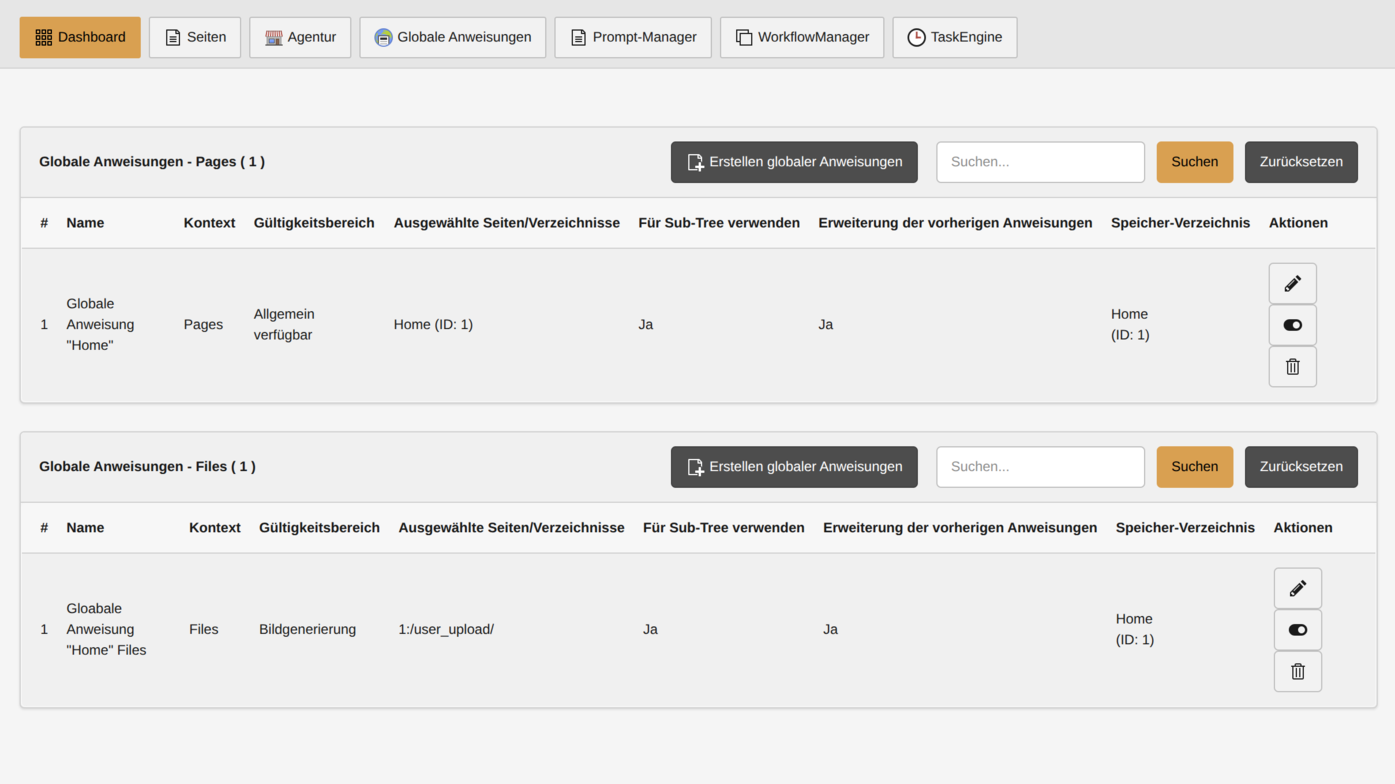Open the Dashboard tab
The height and width of the screenshot is (784, 1395).
(x=80, y=37)
